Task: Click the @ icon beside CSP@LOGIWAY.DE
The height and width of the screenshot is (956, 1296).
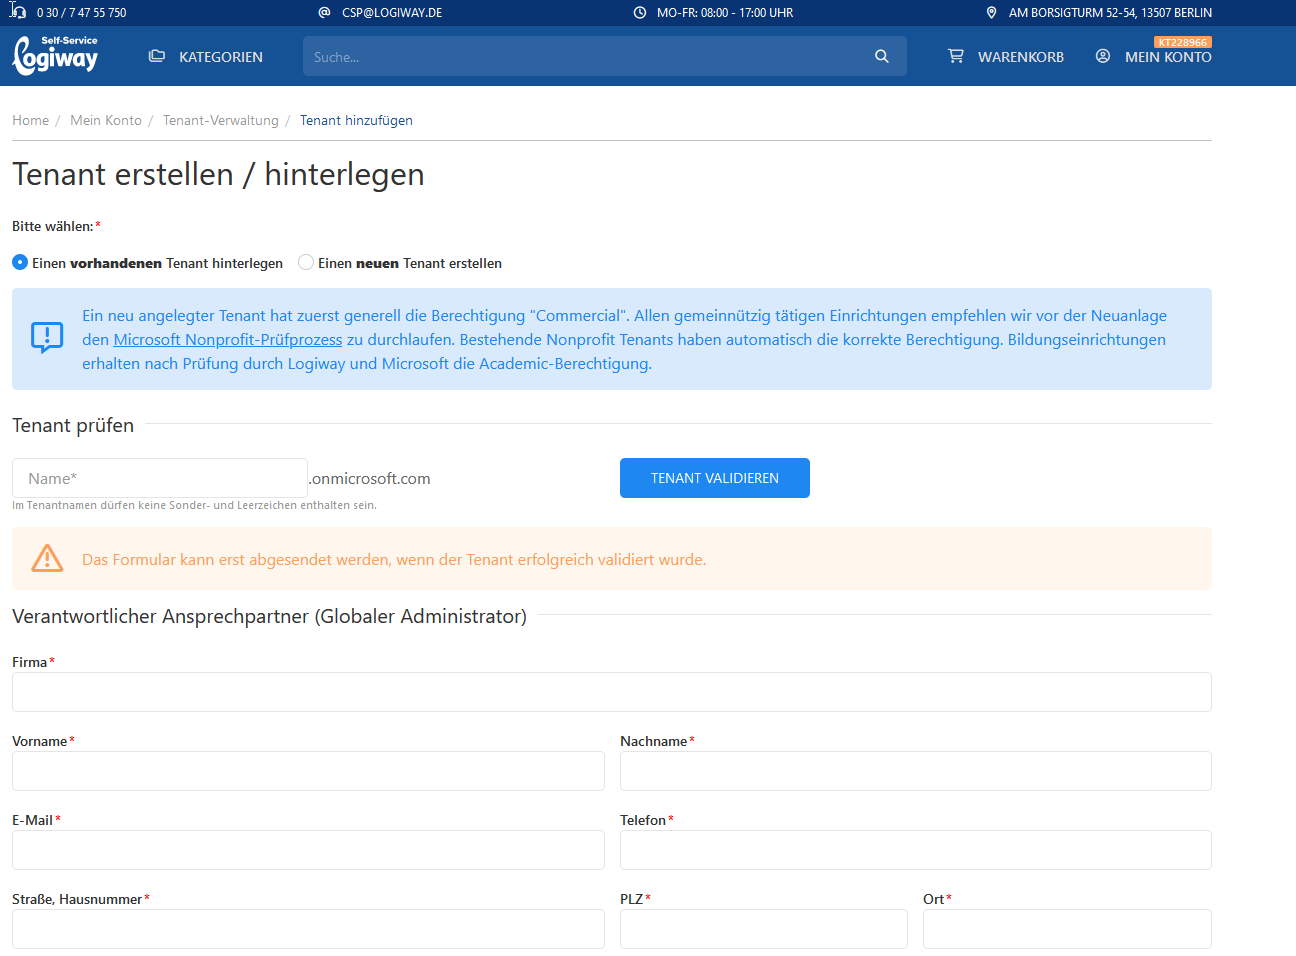Action: 322,12
